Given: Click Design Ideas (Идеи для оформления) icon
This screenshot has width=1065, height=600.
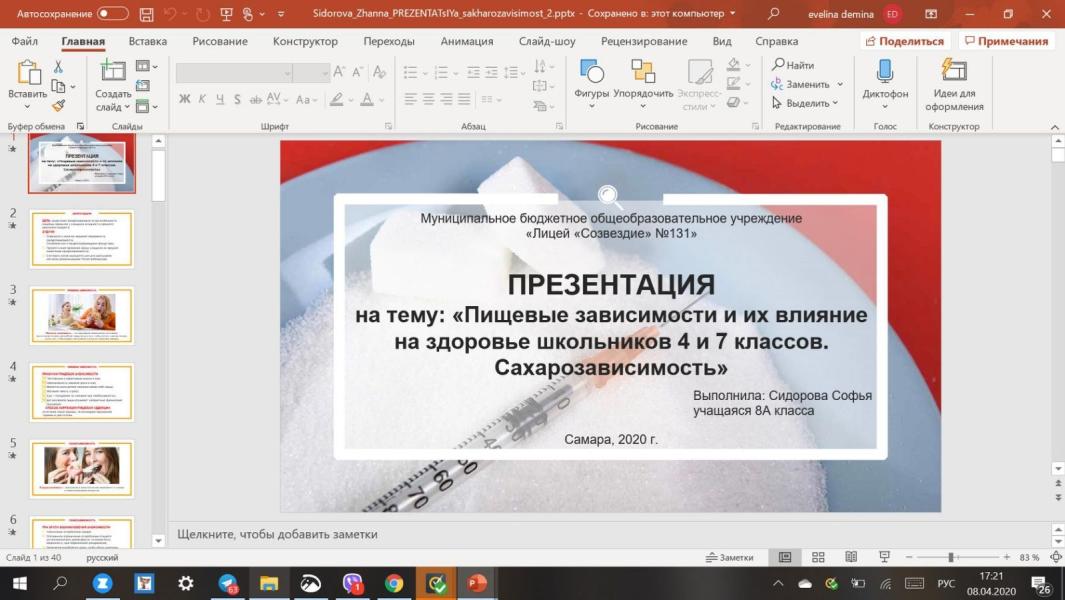Looking at the screenshot, I should click(x=954, y=71).
